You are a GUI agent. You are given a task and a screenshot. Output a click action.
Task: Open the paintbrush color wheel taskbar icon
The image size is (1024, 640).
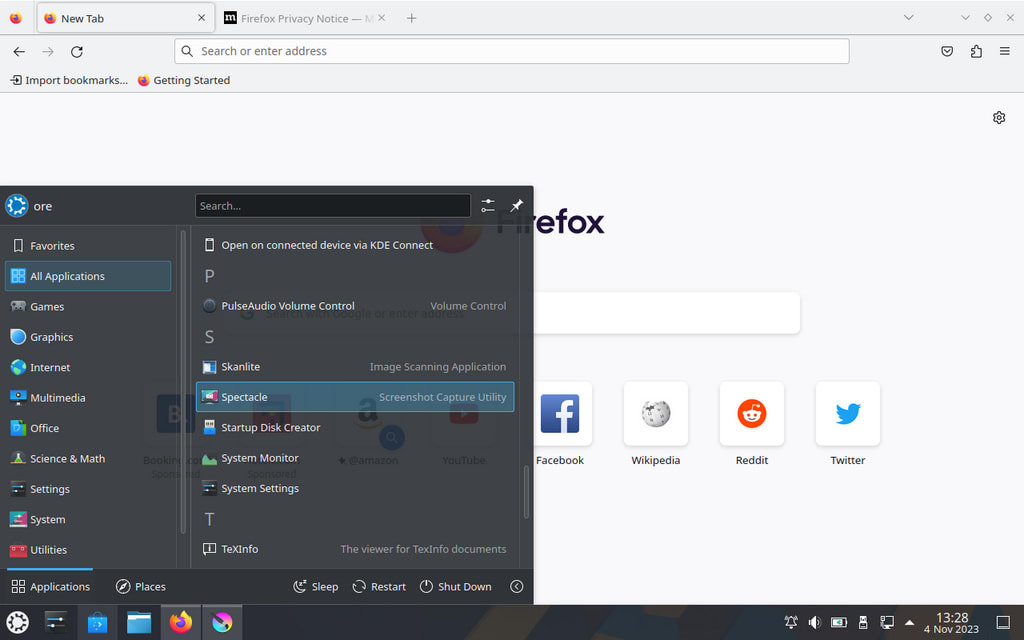coord(222,622)
